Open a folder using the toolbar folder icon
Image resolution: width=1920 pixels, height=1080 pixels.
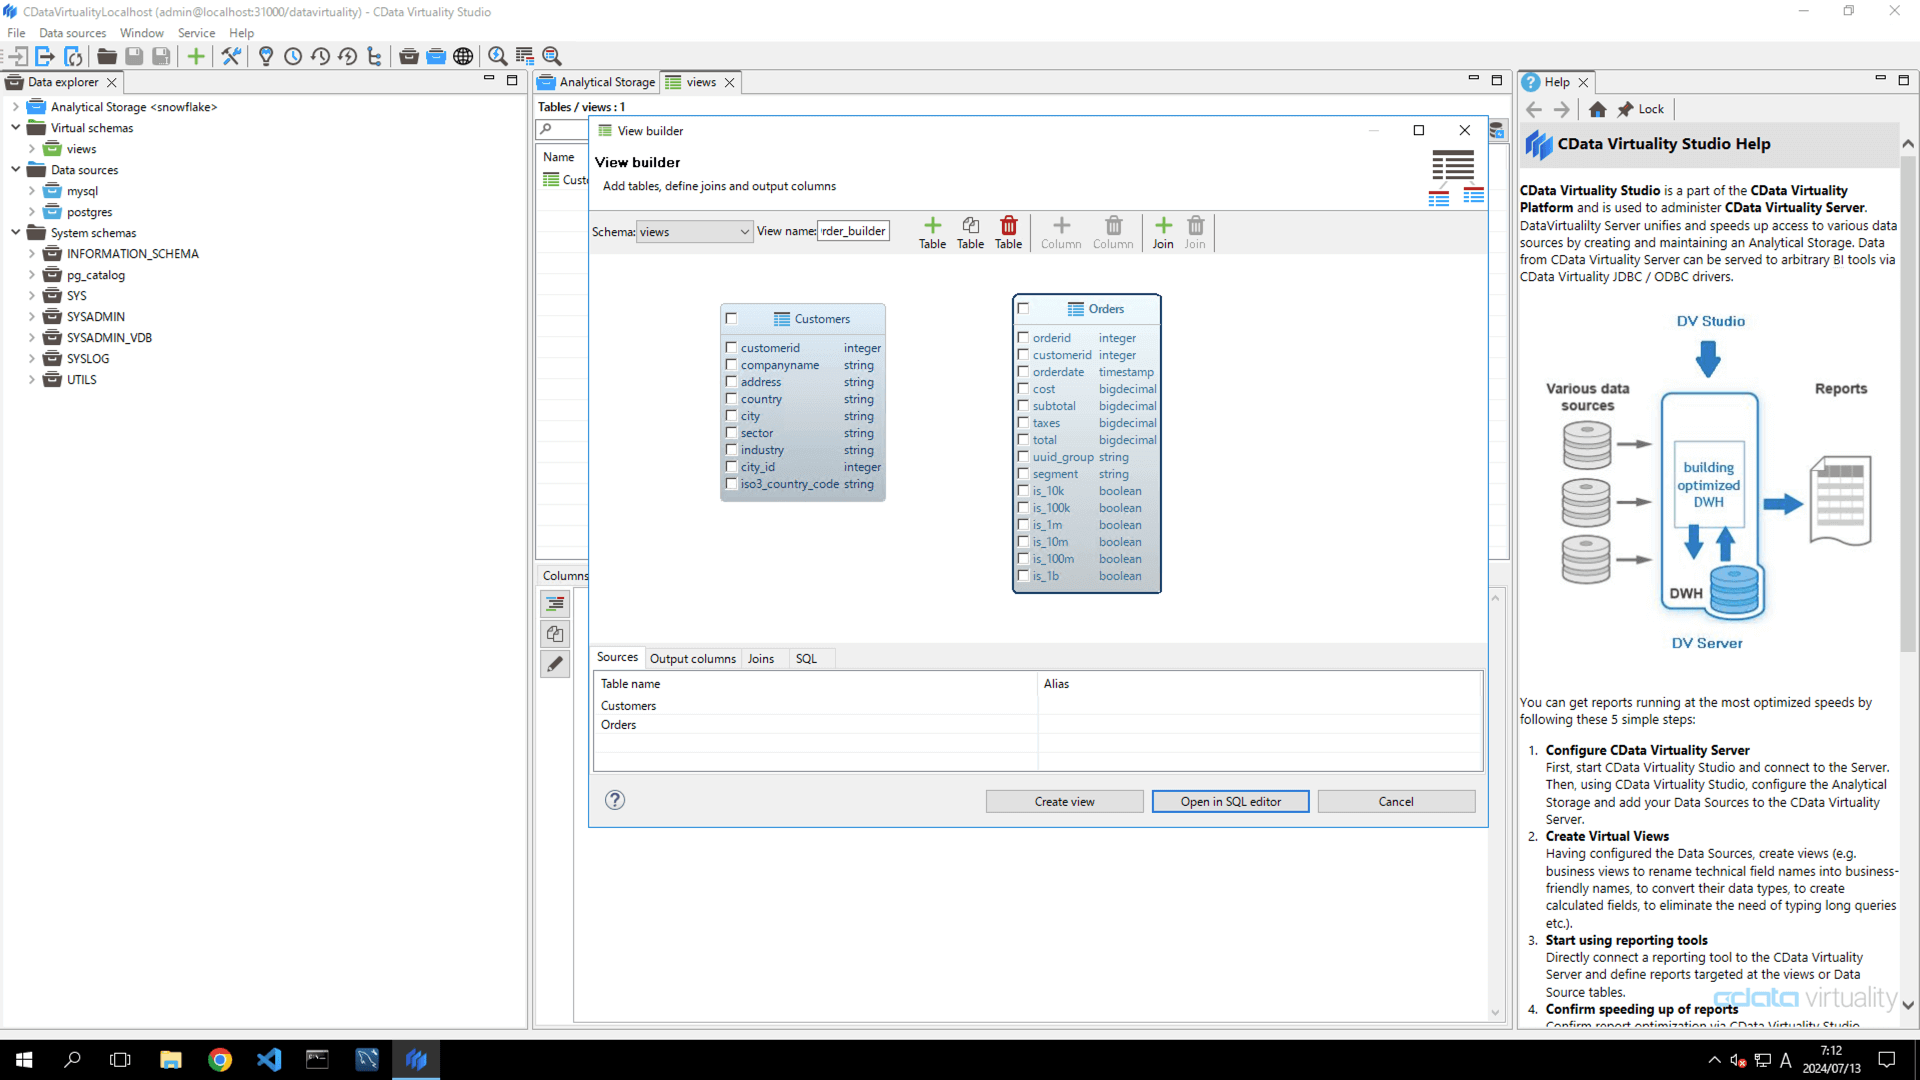tap(106, 56)
